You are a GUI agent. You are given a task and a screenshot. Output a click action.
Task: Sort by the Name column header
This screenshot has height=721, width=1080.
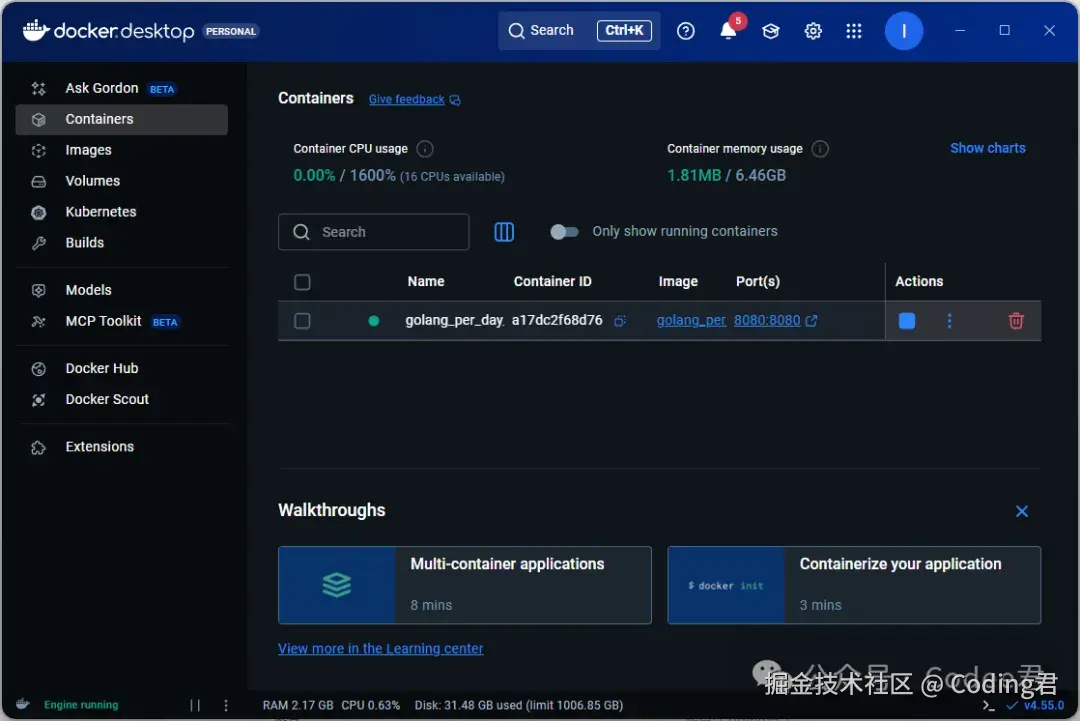tap(426, 282)
